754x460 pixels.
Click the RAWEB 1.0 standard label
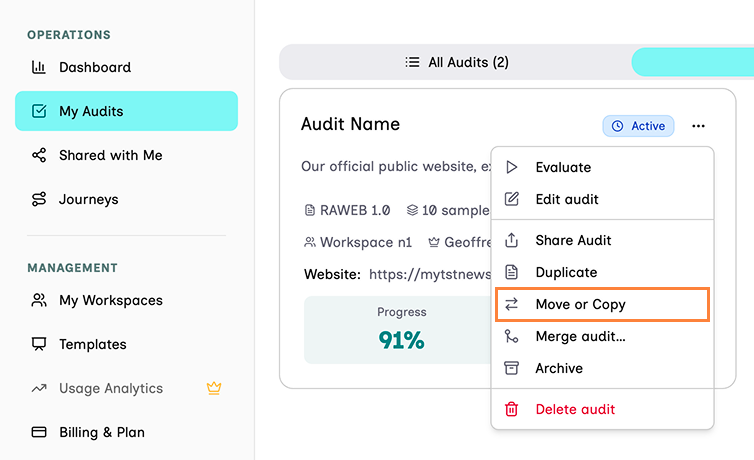point(355,211)
